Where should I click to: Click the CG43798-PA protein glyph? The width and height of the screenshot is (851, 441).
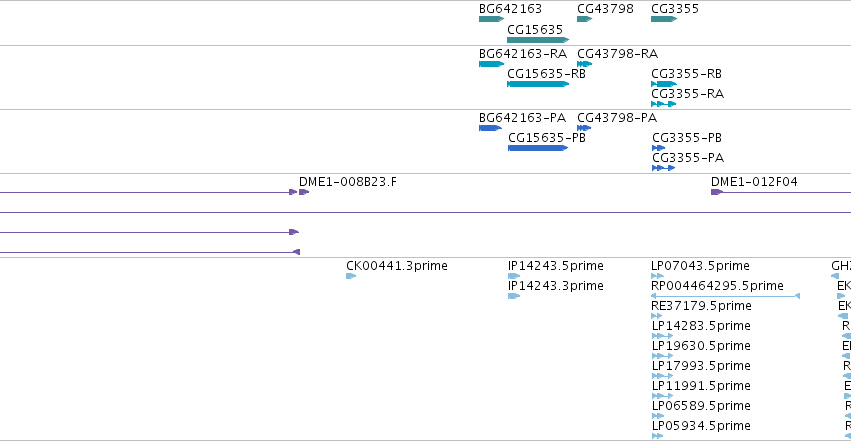coord(584,128)
